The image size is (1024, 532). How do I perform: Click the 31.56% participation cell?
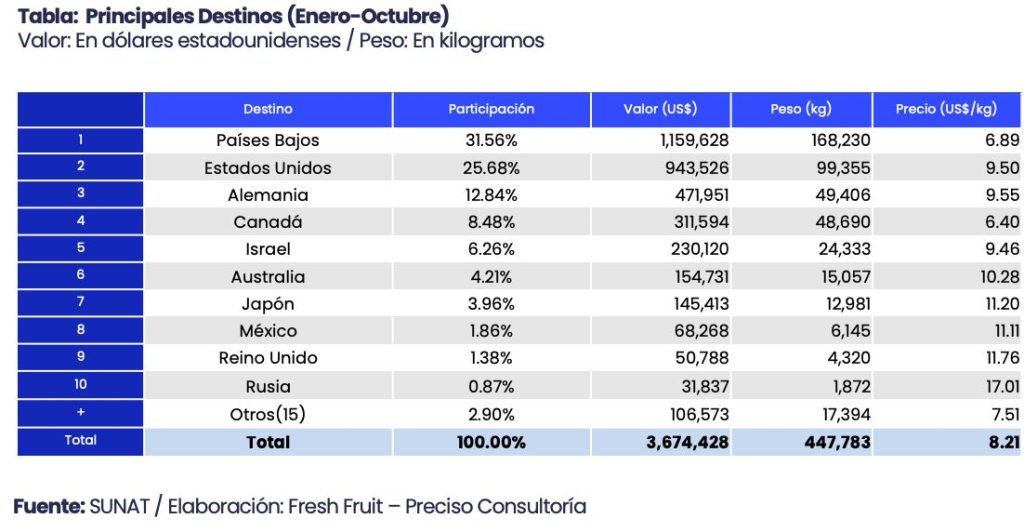pyautogui.click(x=491, y=141)
